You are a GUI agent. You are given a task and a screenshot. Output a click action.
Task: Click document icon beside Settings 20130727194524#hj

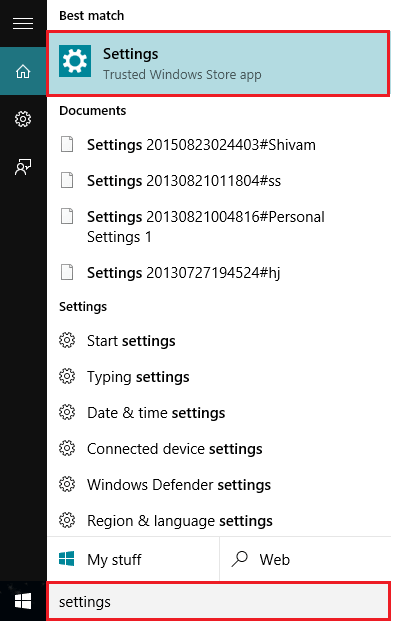coord(67,272)
